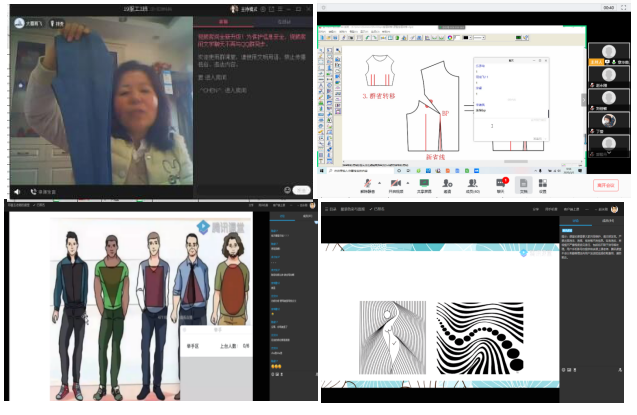Collapse the participant strip with side arrow

point(584,99)
